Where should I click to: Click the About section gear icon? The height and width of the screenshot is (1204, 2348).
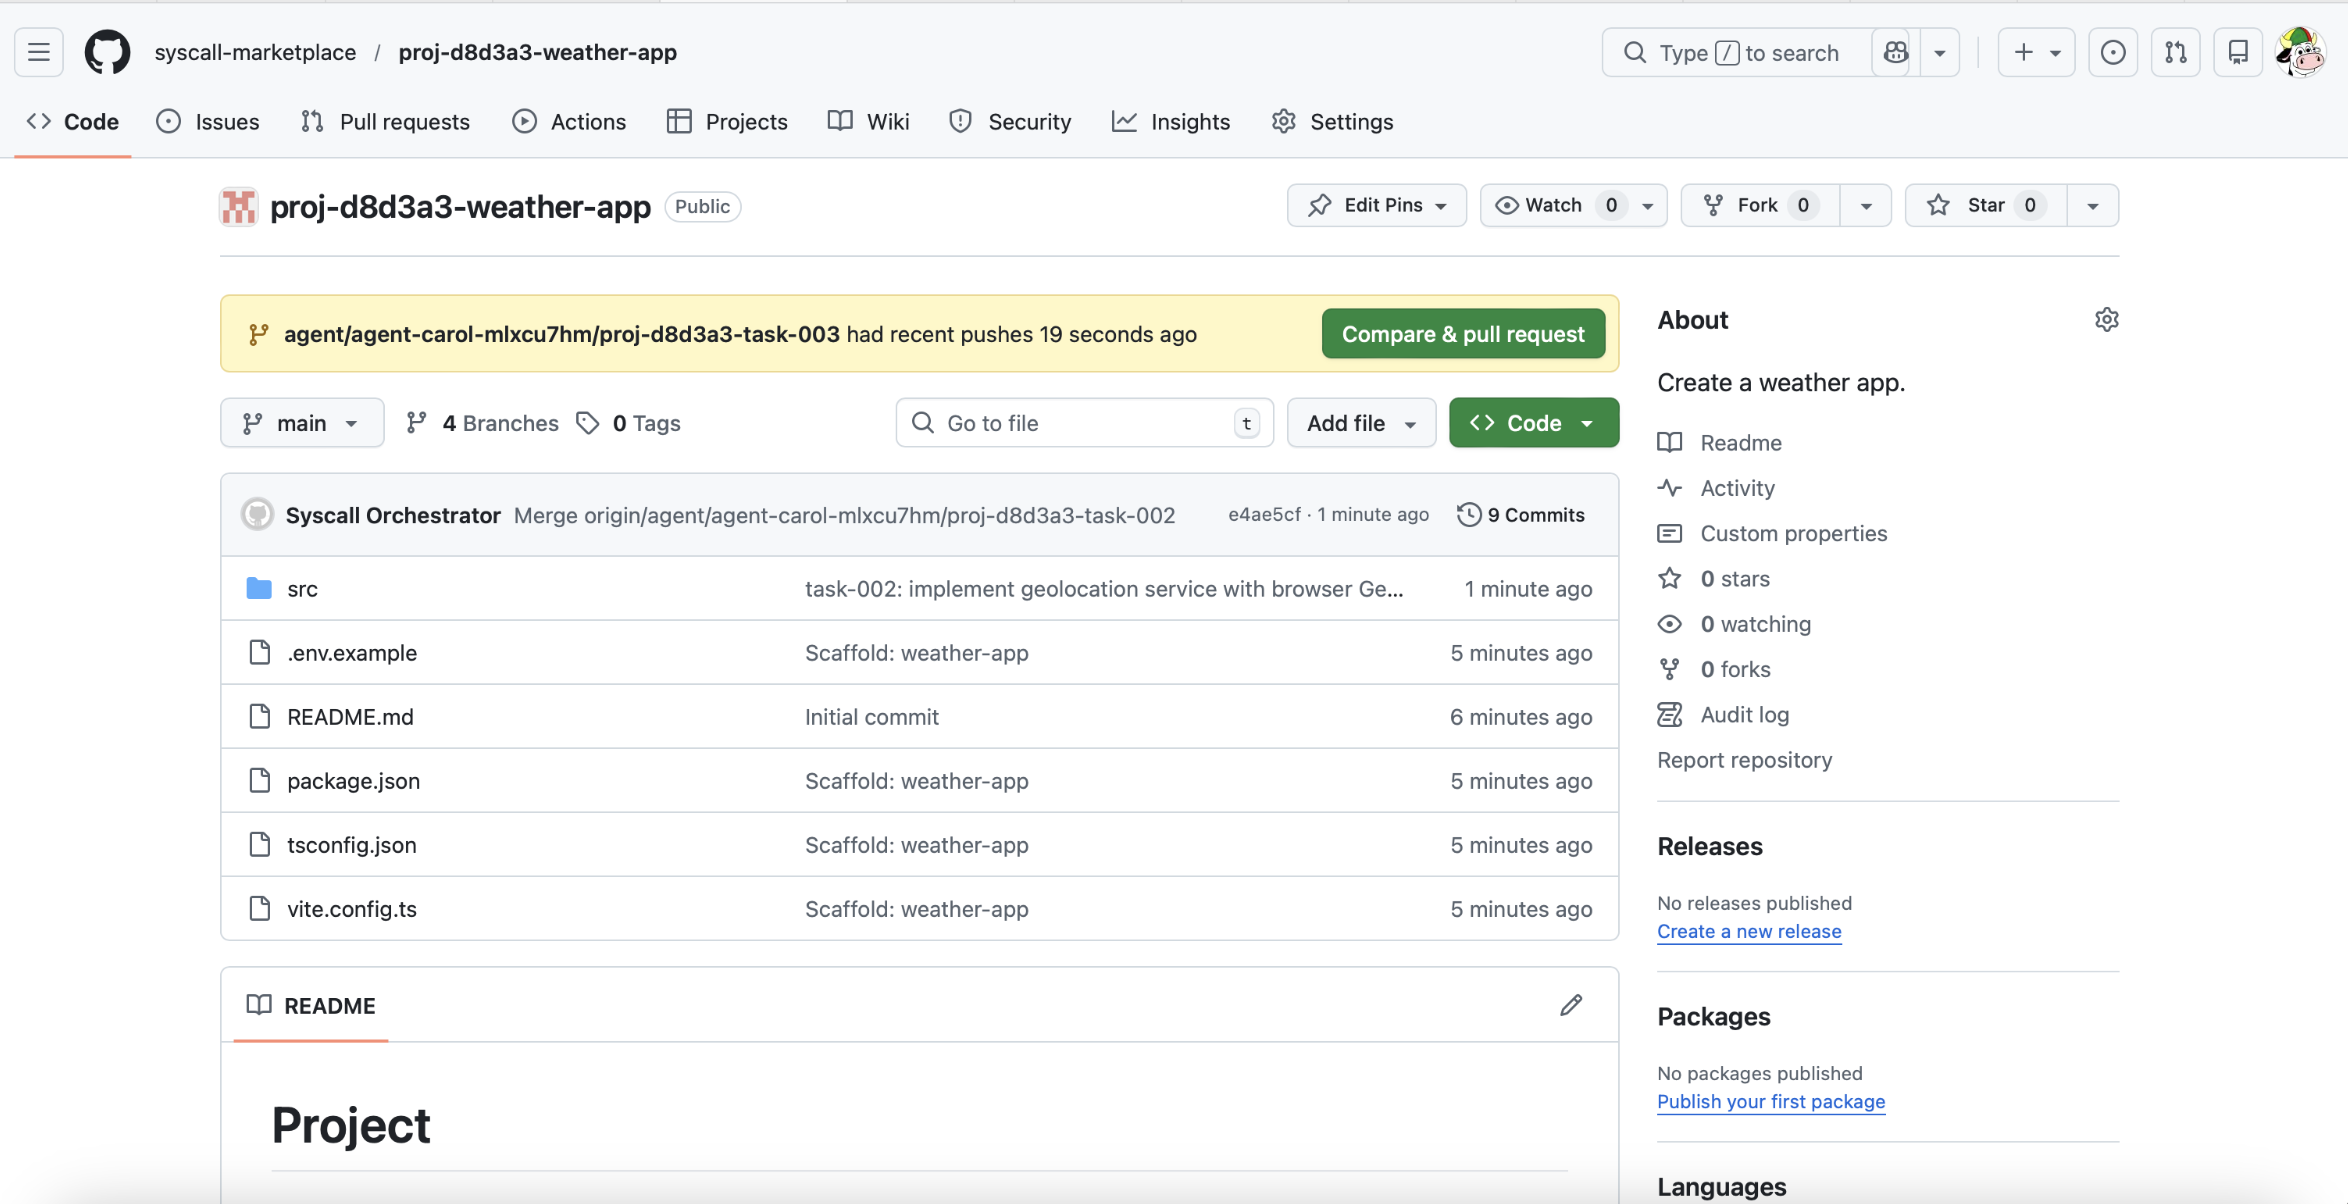pos(2106,320)
